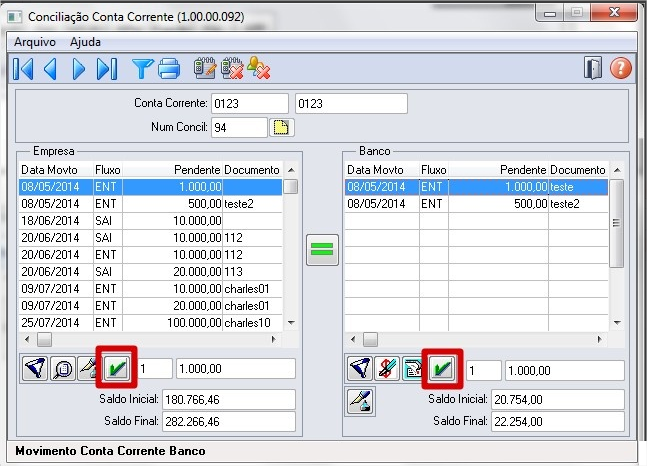Go to last record arrow
This screenshot has height=466, width=647.
pos(107,69)
